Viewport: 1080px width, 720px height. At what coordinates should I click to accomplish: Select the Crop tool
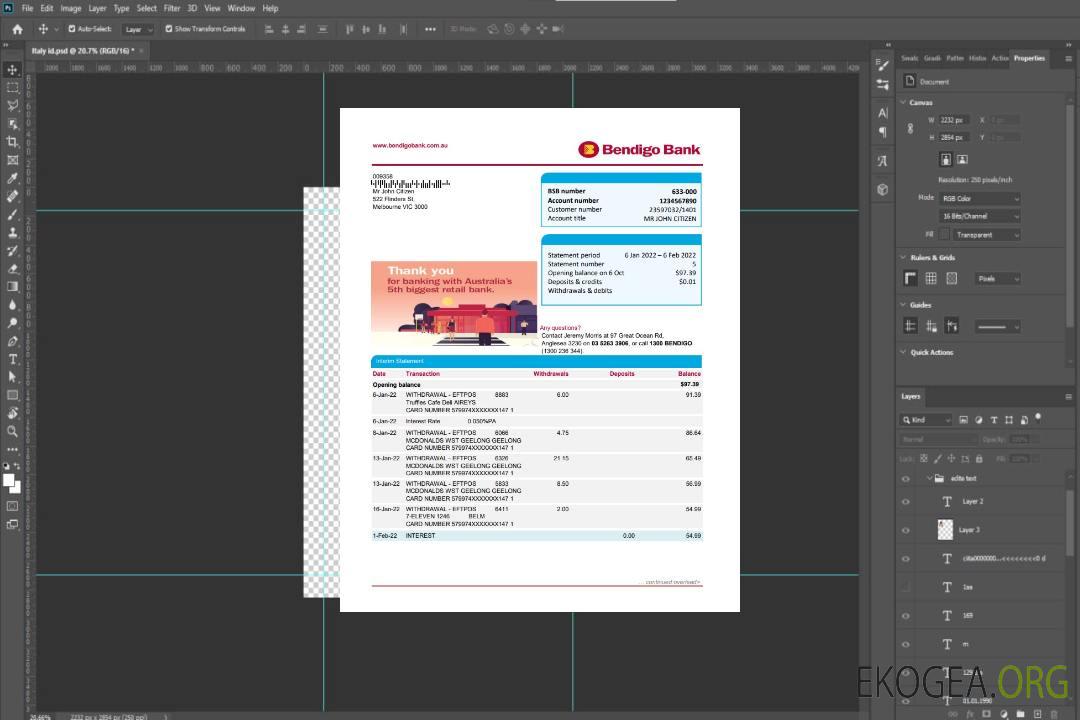[12, 142]
